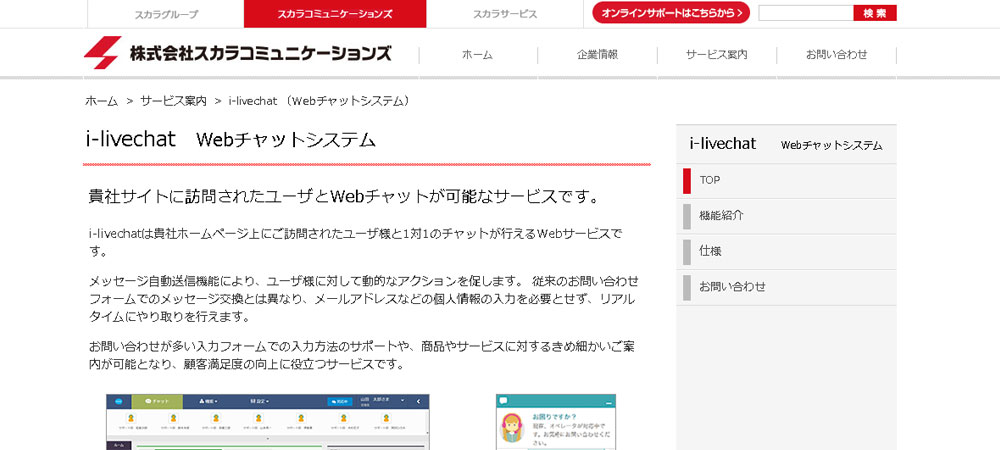Open 企業情報 in main navigation
Image resolution: width=1000 pixels, height=450 pixels.
[x=597, y=55]
